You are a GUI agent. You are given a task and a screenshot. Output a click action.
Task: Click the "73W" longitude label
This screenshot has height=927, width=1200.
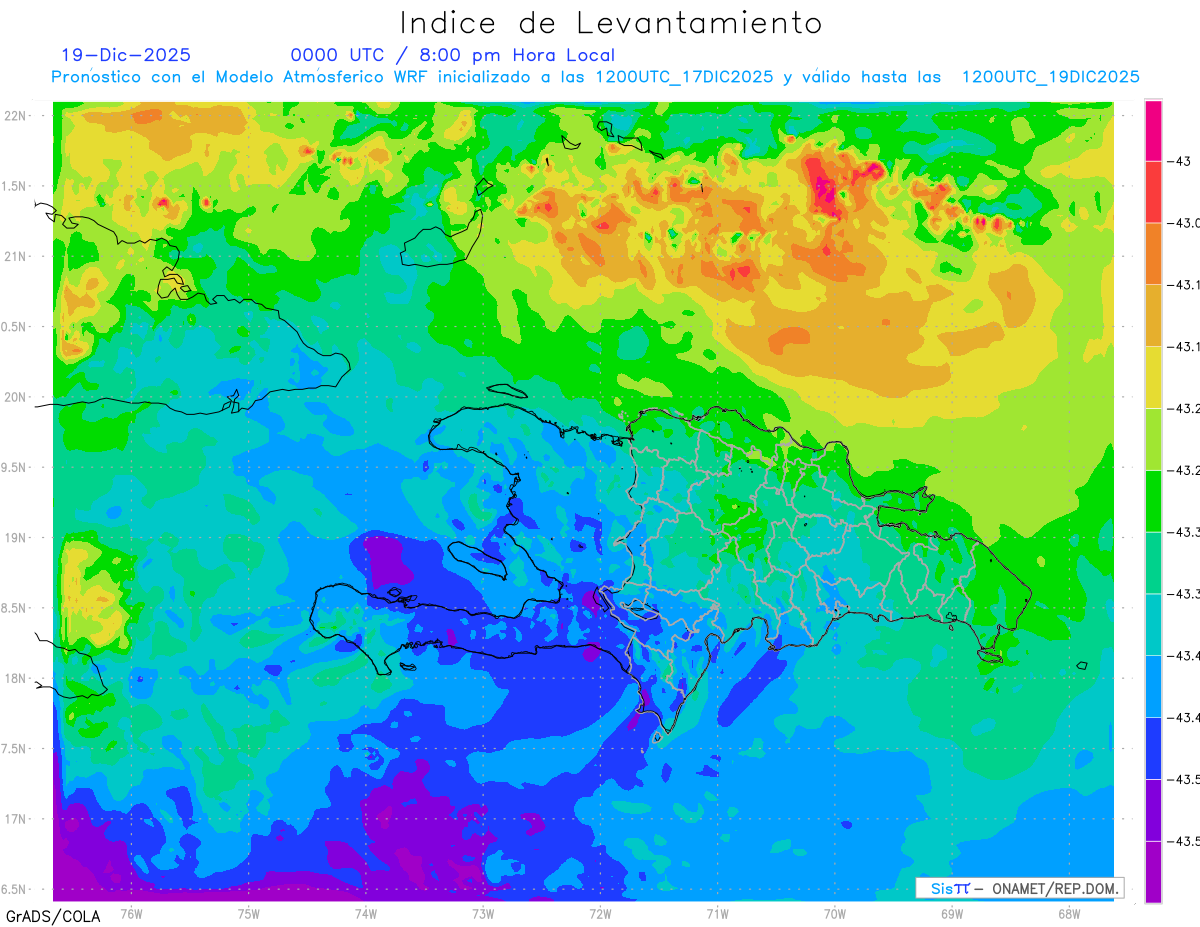(483, 913)
